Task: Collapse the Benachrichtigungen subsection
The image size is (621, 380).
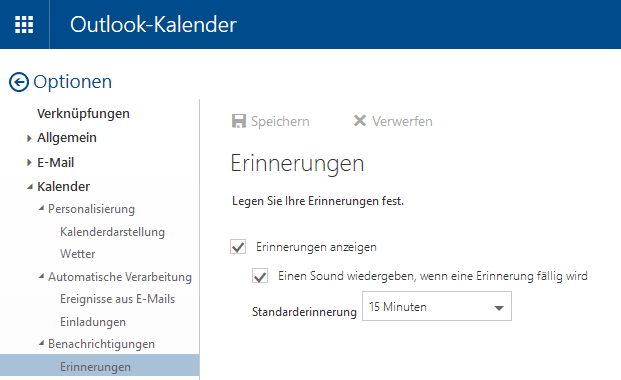Action: [x=41, y=344]
